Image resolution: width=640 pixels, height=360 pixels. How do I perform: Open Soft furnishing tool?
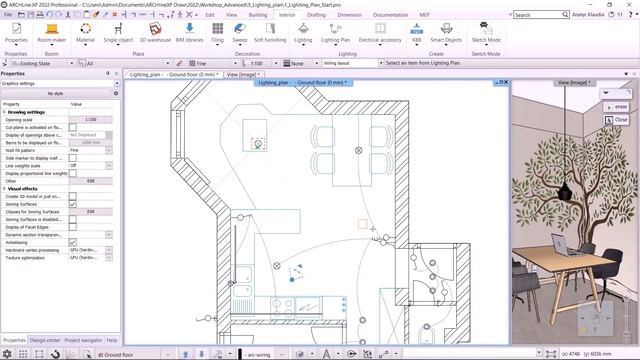coord(270,33)
